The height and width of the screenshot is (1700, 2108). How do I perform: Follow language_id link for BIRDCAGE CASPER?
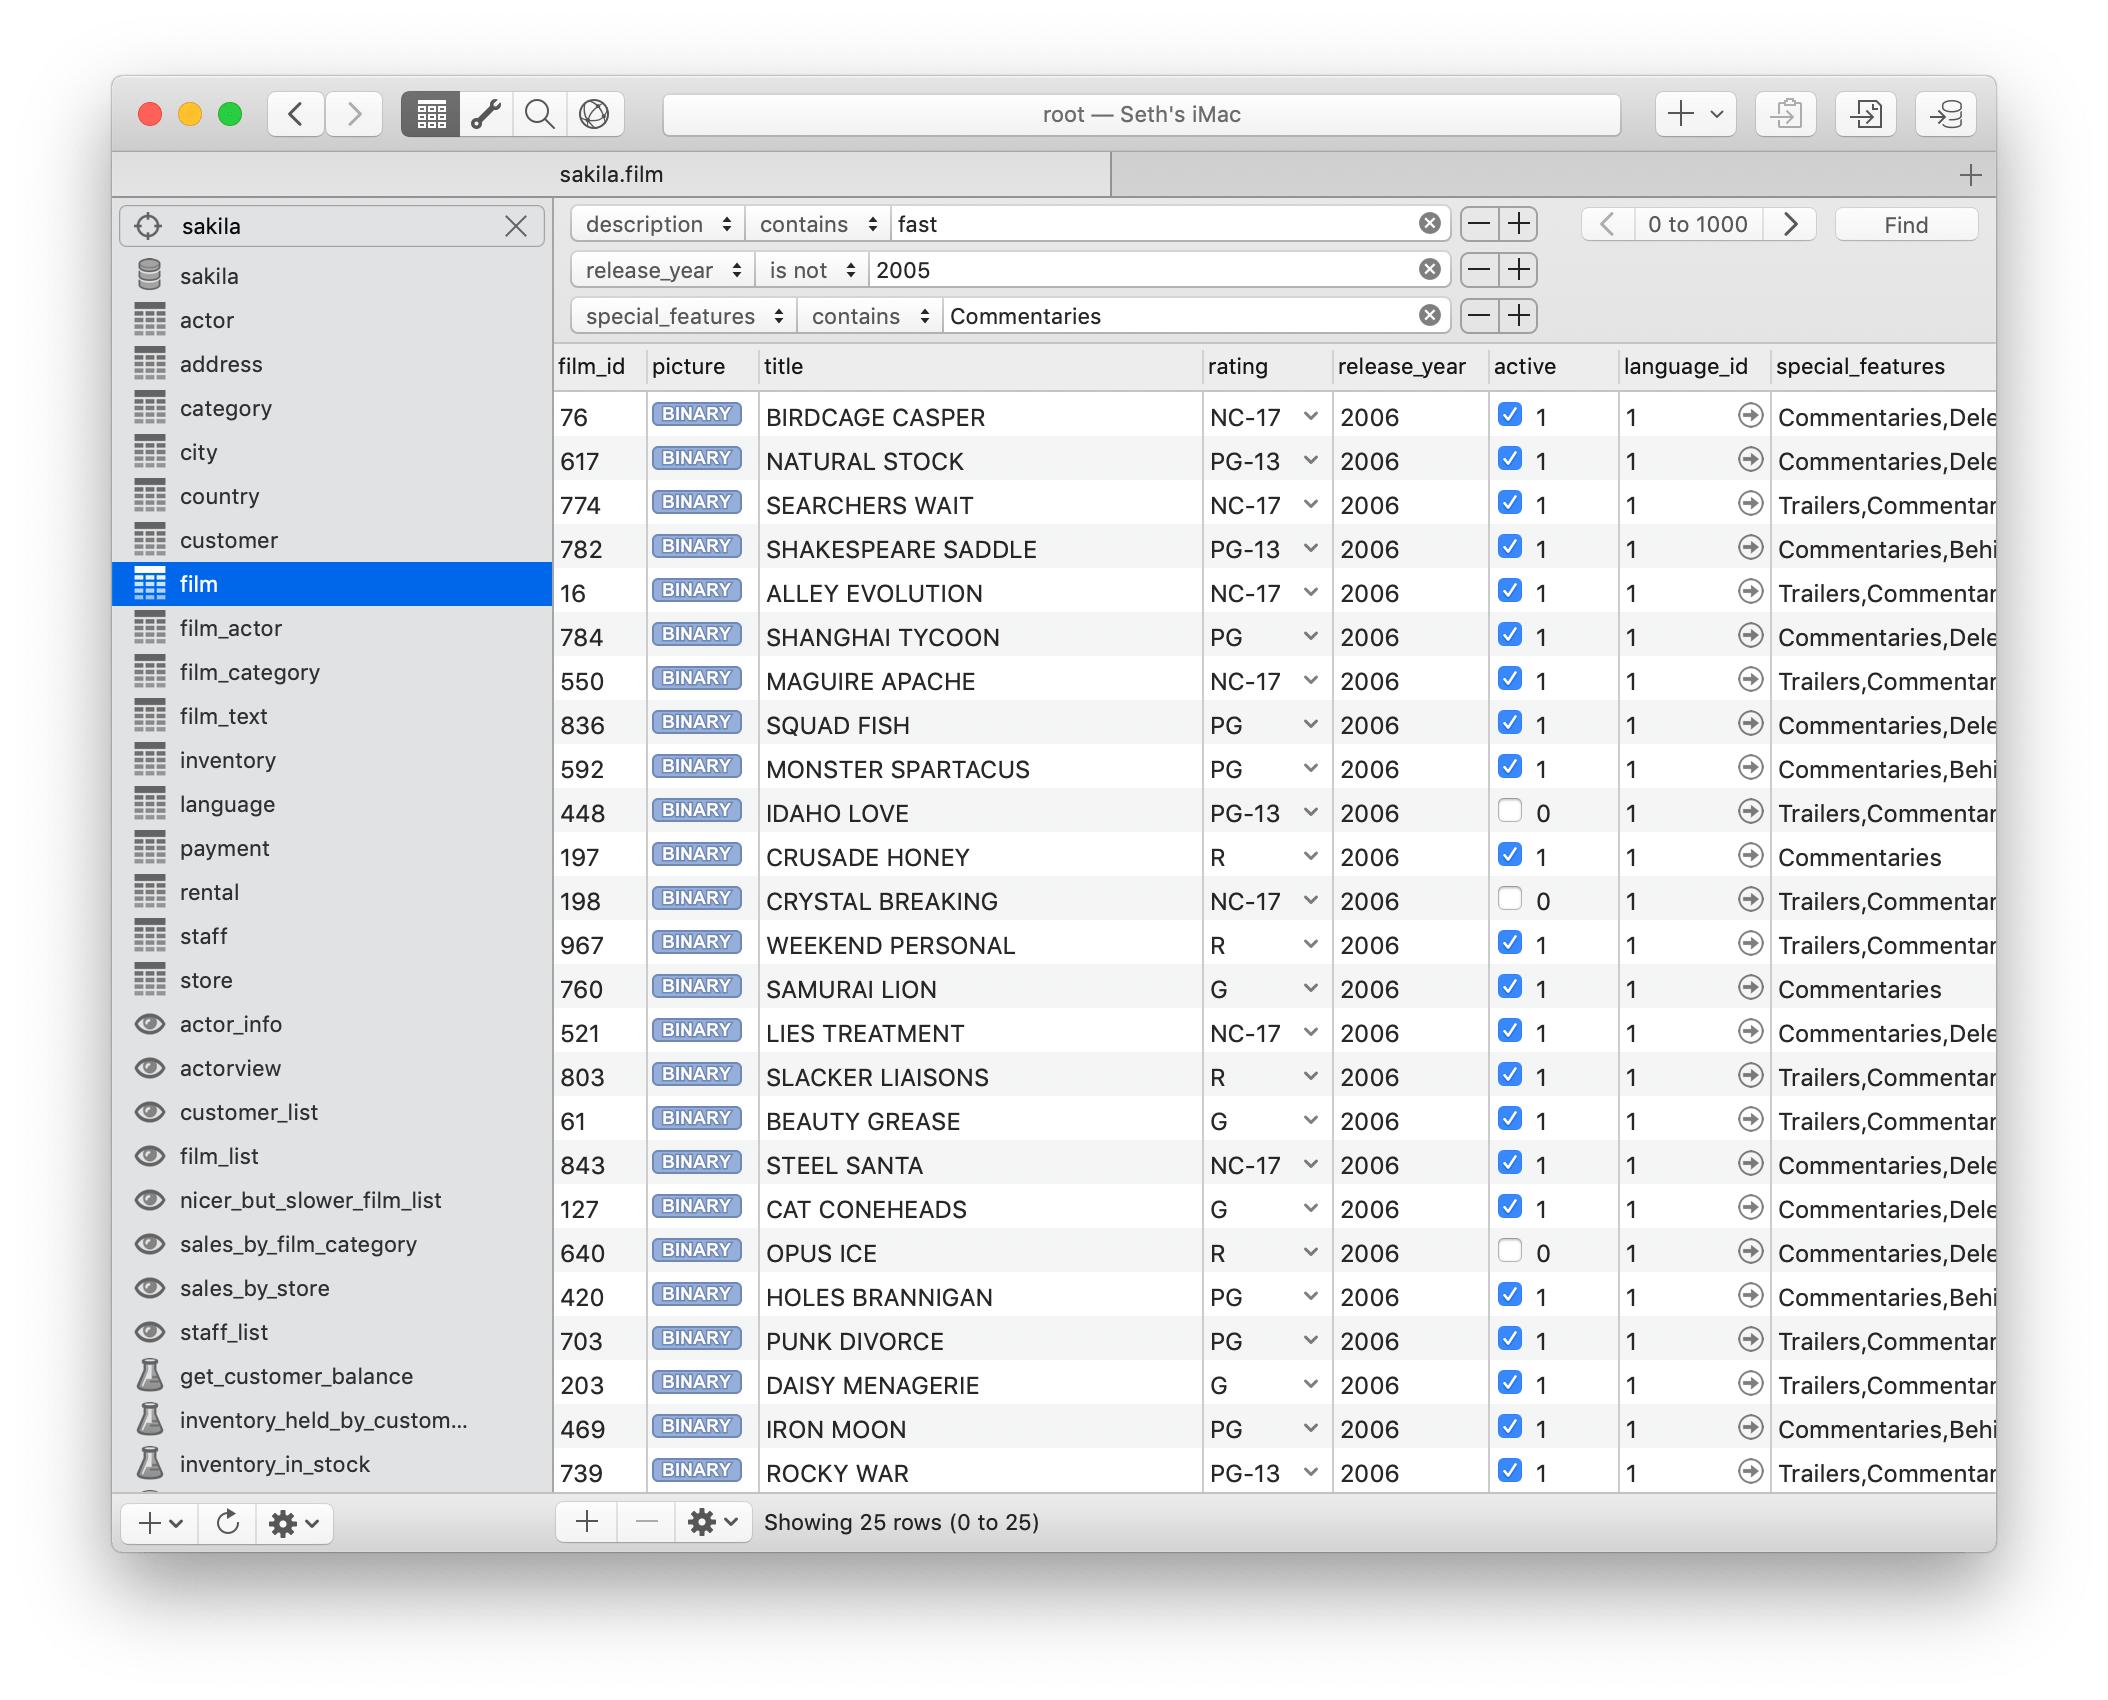click(x=1750, y=416)
